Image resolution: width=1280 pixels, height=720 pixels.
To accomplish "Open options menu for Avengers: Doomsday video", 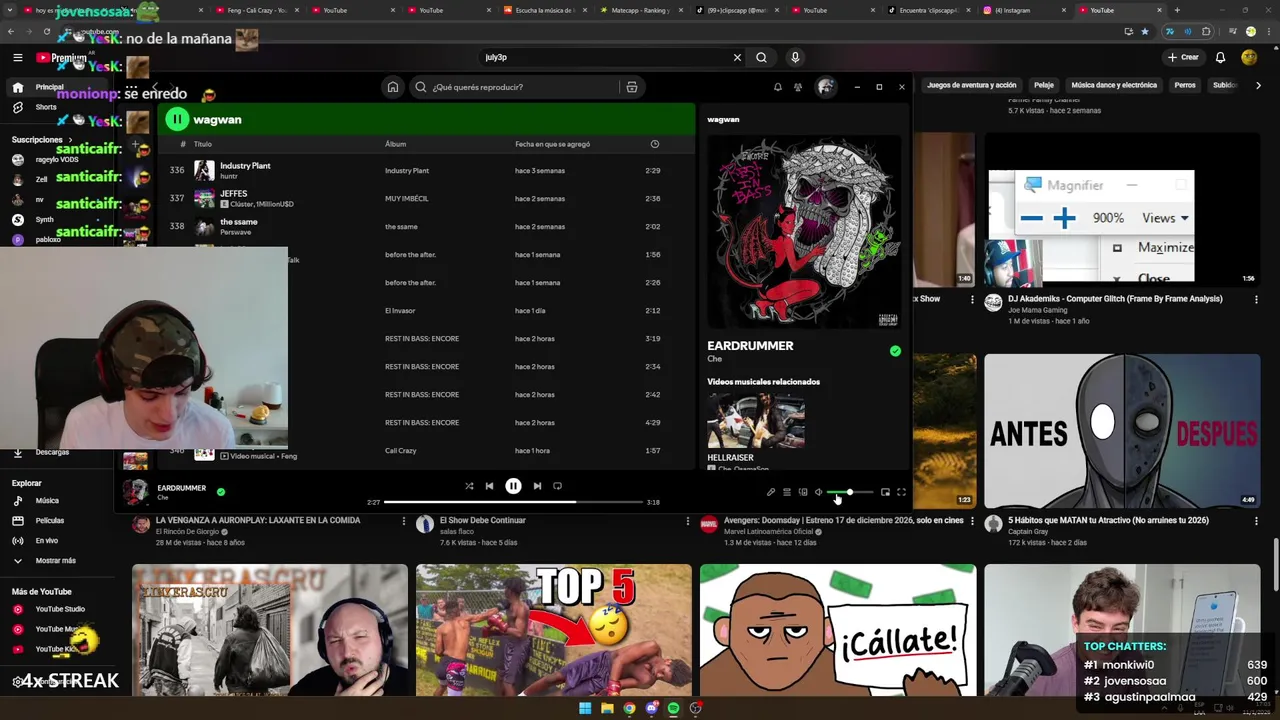I will [972, 521].
